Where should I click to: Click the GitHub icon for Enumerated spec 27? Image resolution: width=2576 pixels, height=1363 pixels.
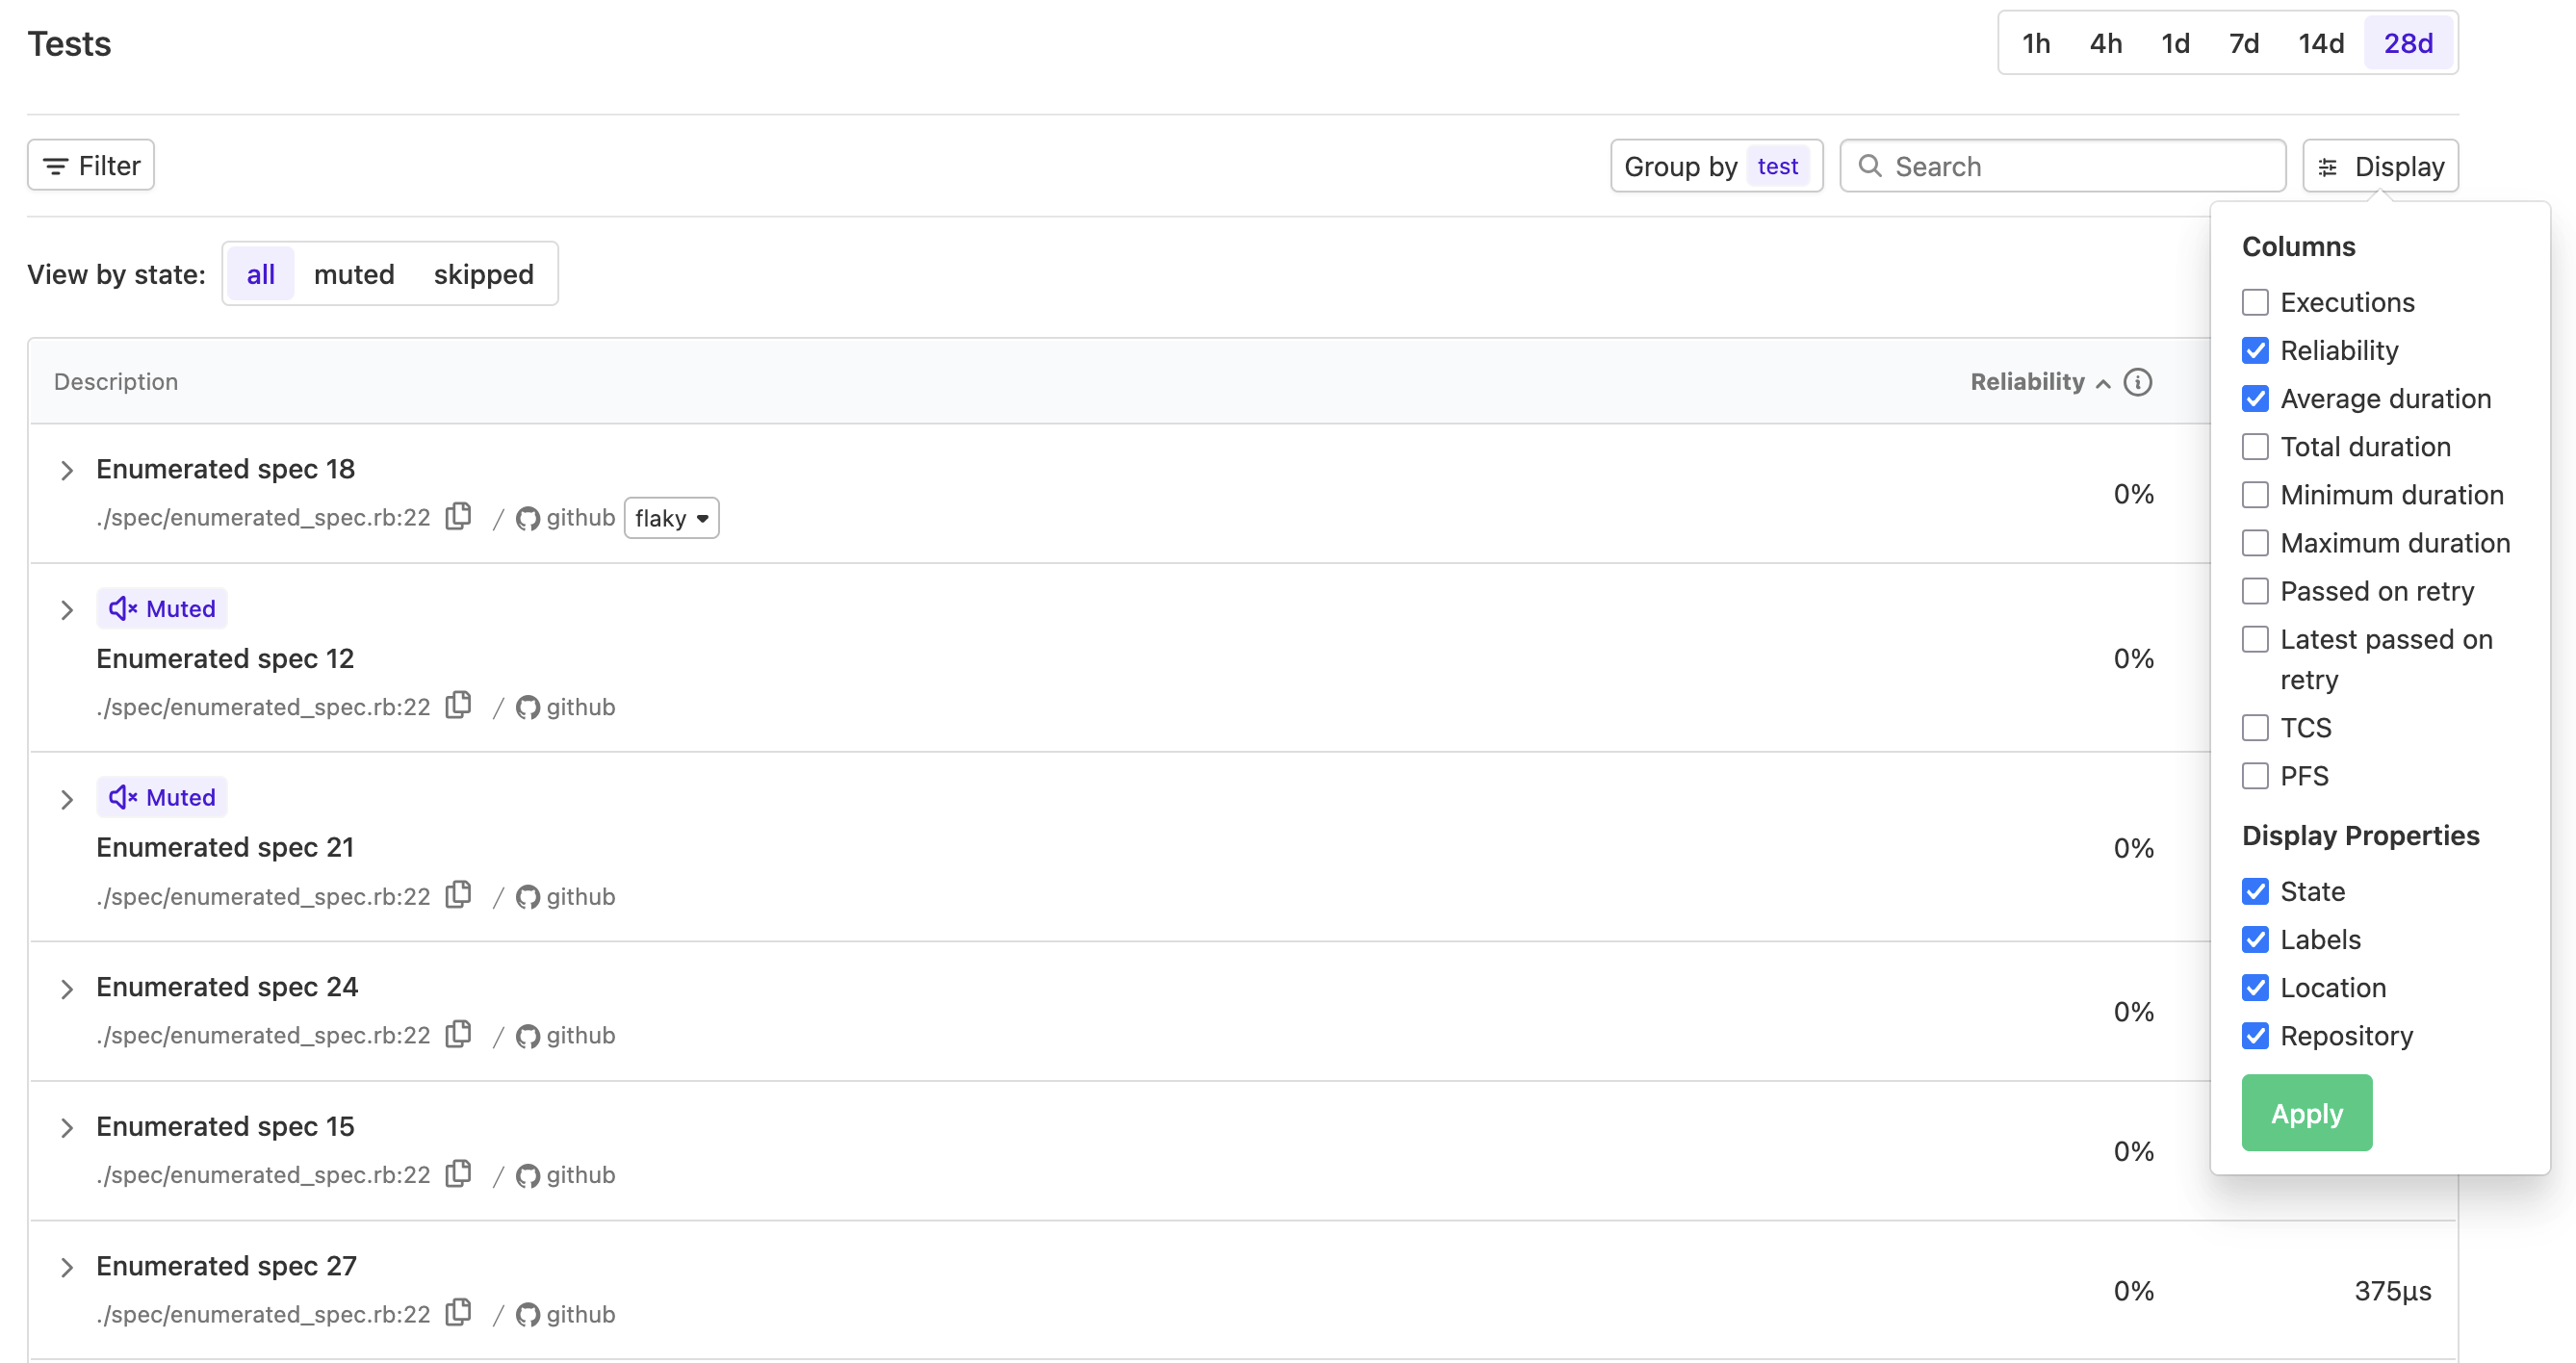[x=528, y=1314]
